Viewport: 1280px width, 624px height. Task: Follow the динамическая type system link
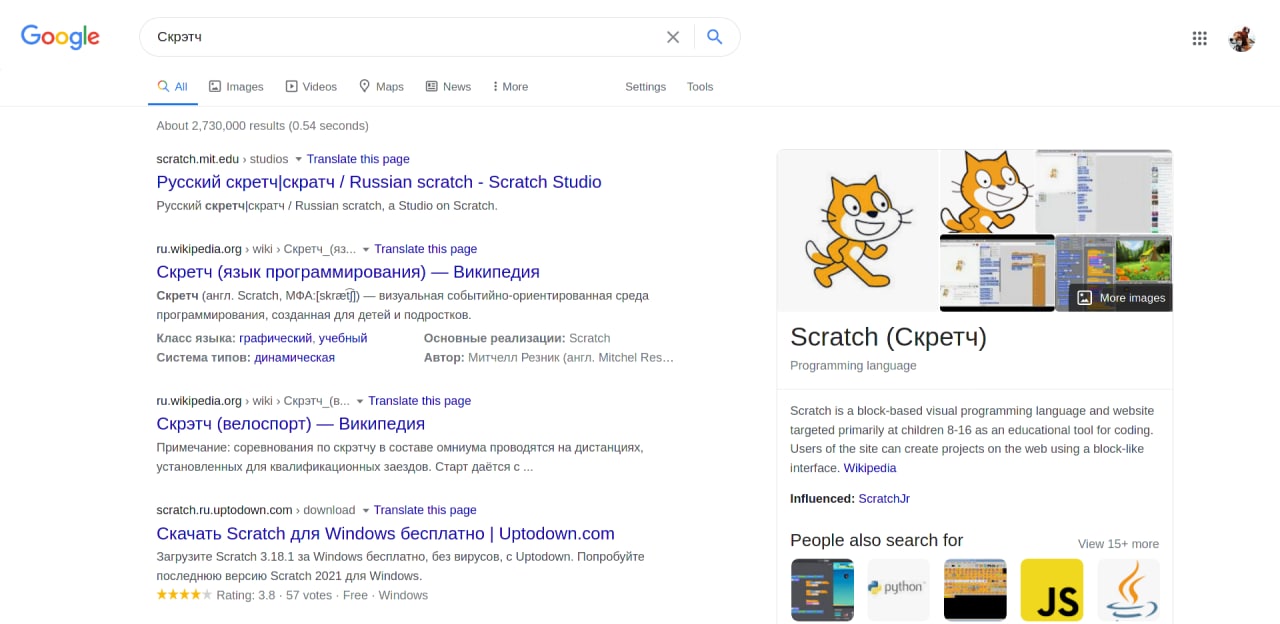(x=294, y=357)
